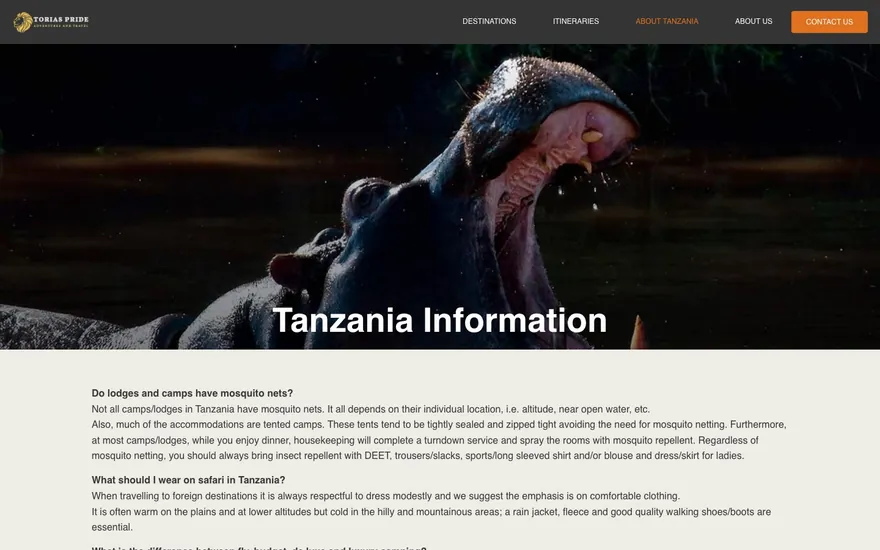
Task: Click the line beginning 'Also, much of the accommodations'
Action: (439, 425)
